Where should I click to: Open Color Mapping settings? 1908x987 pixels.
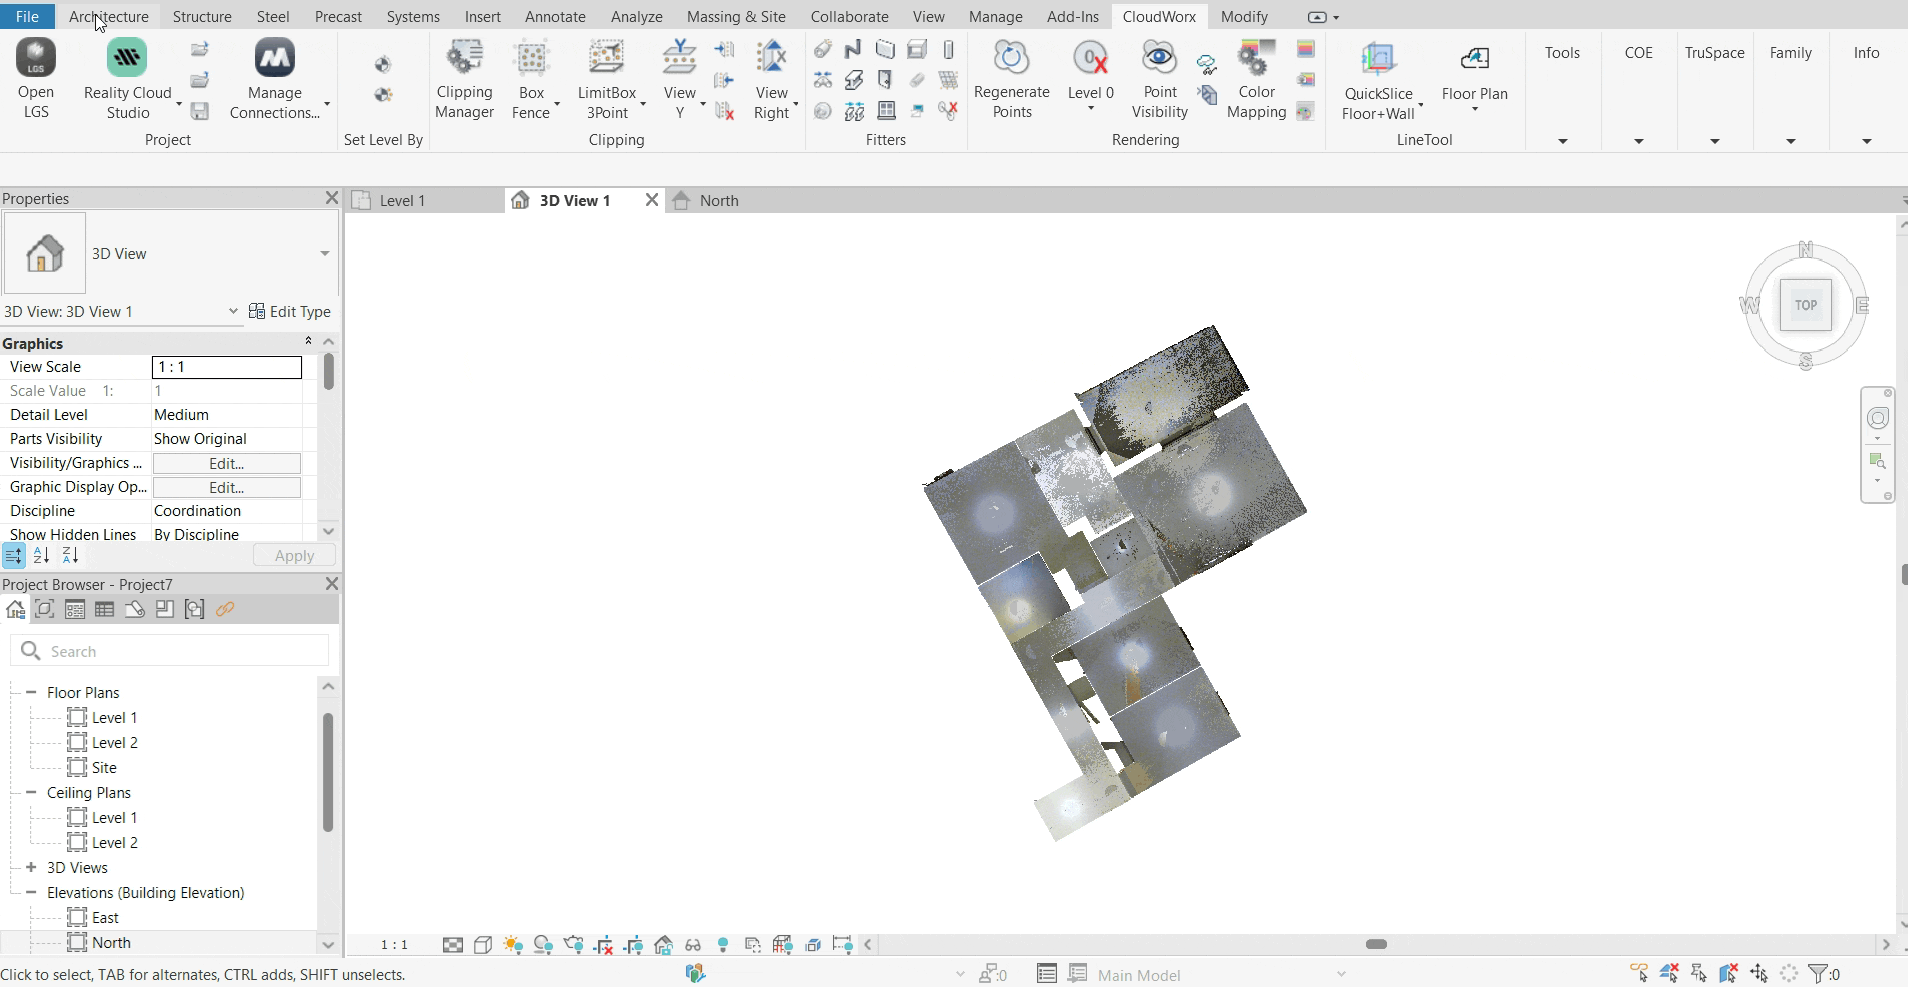tap(1256, 80)
